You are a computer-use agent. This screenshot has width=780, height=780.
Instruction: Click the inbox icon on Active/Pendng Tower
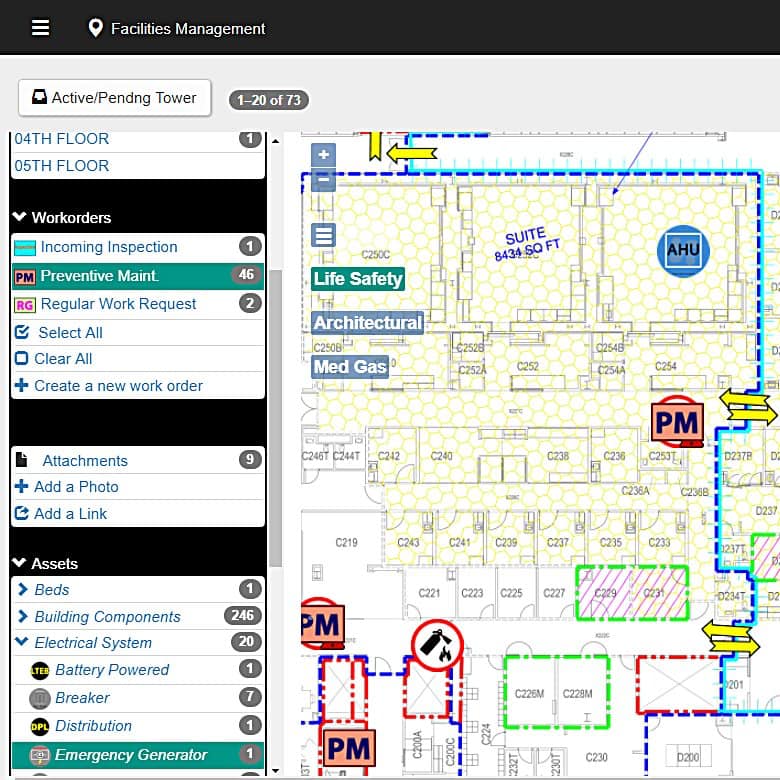pos(39,97)
